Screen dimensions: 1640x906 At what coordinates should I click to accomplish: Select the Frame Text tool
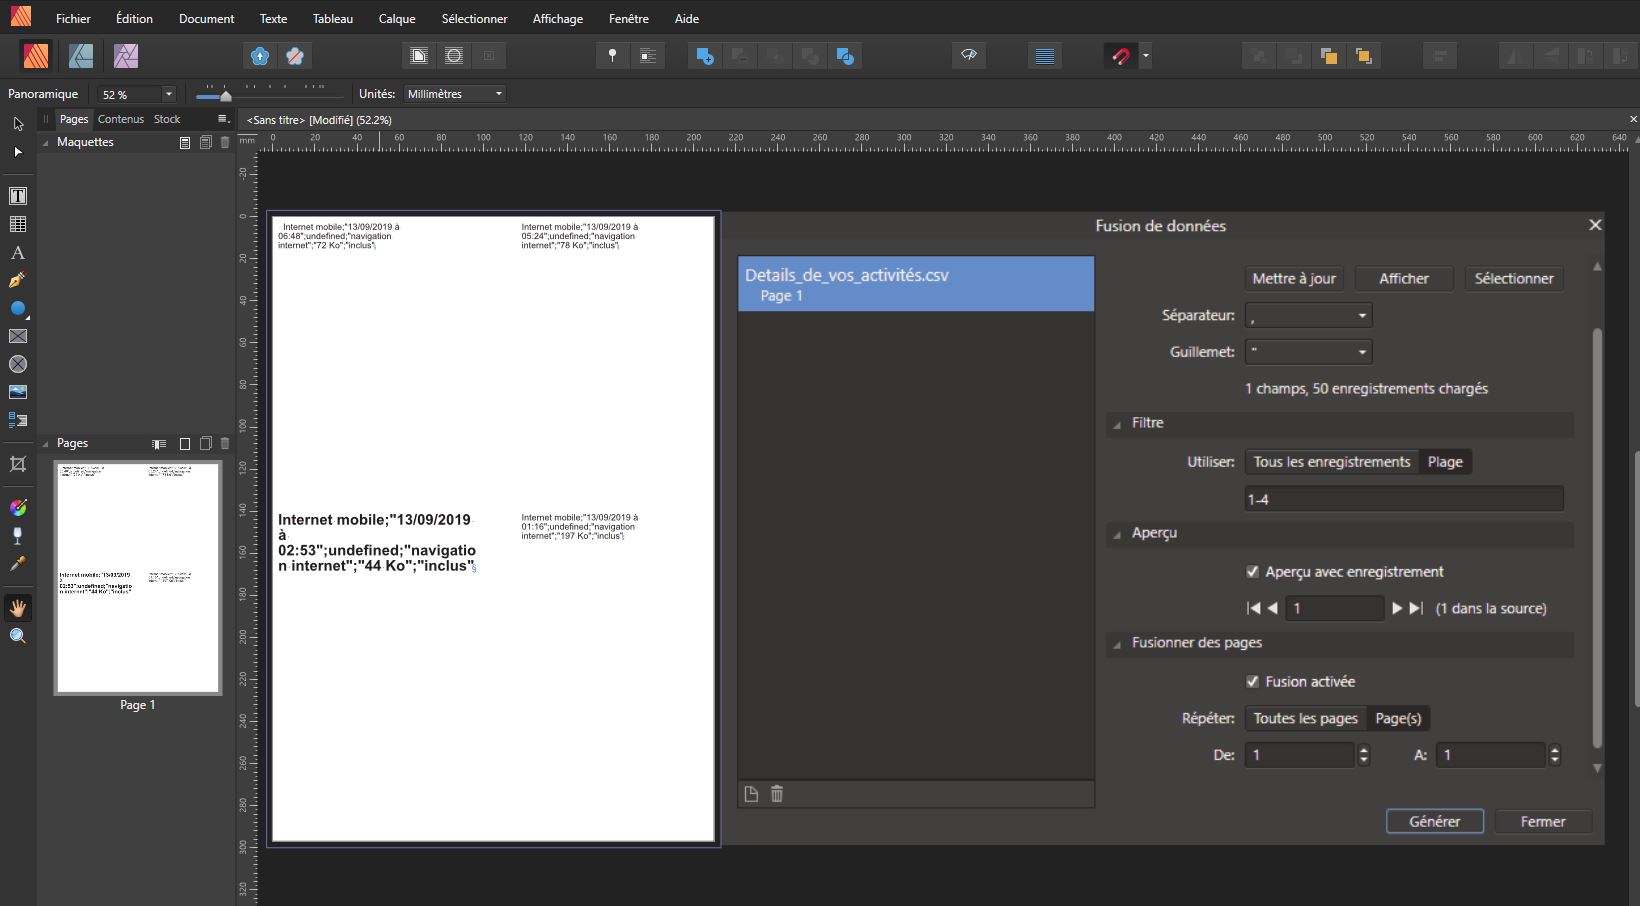18,196
